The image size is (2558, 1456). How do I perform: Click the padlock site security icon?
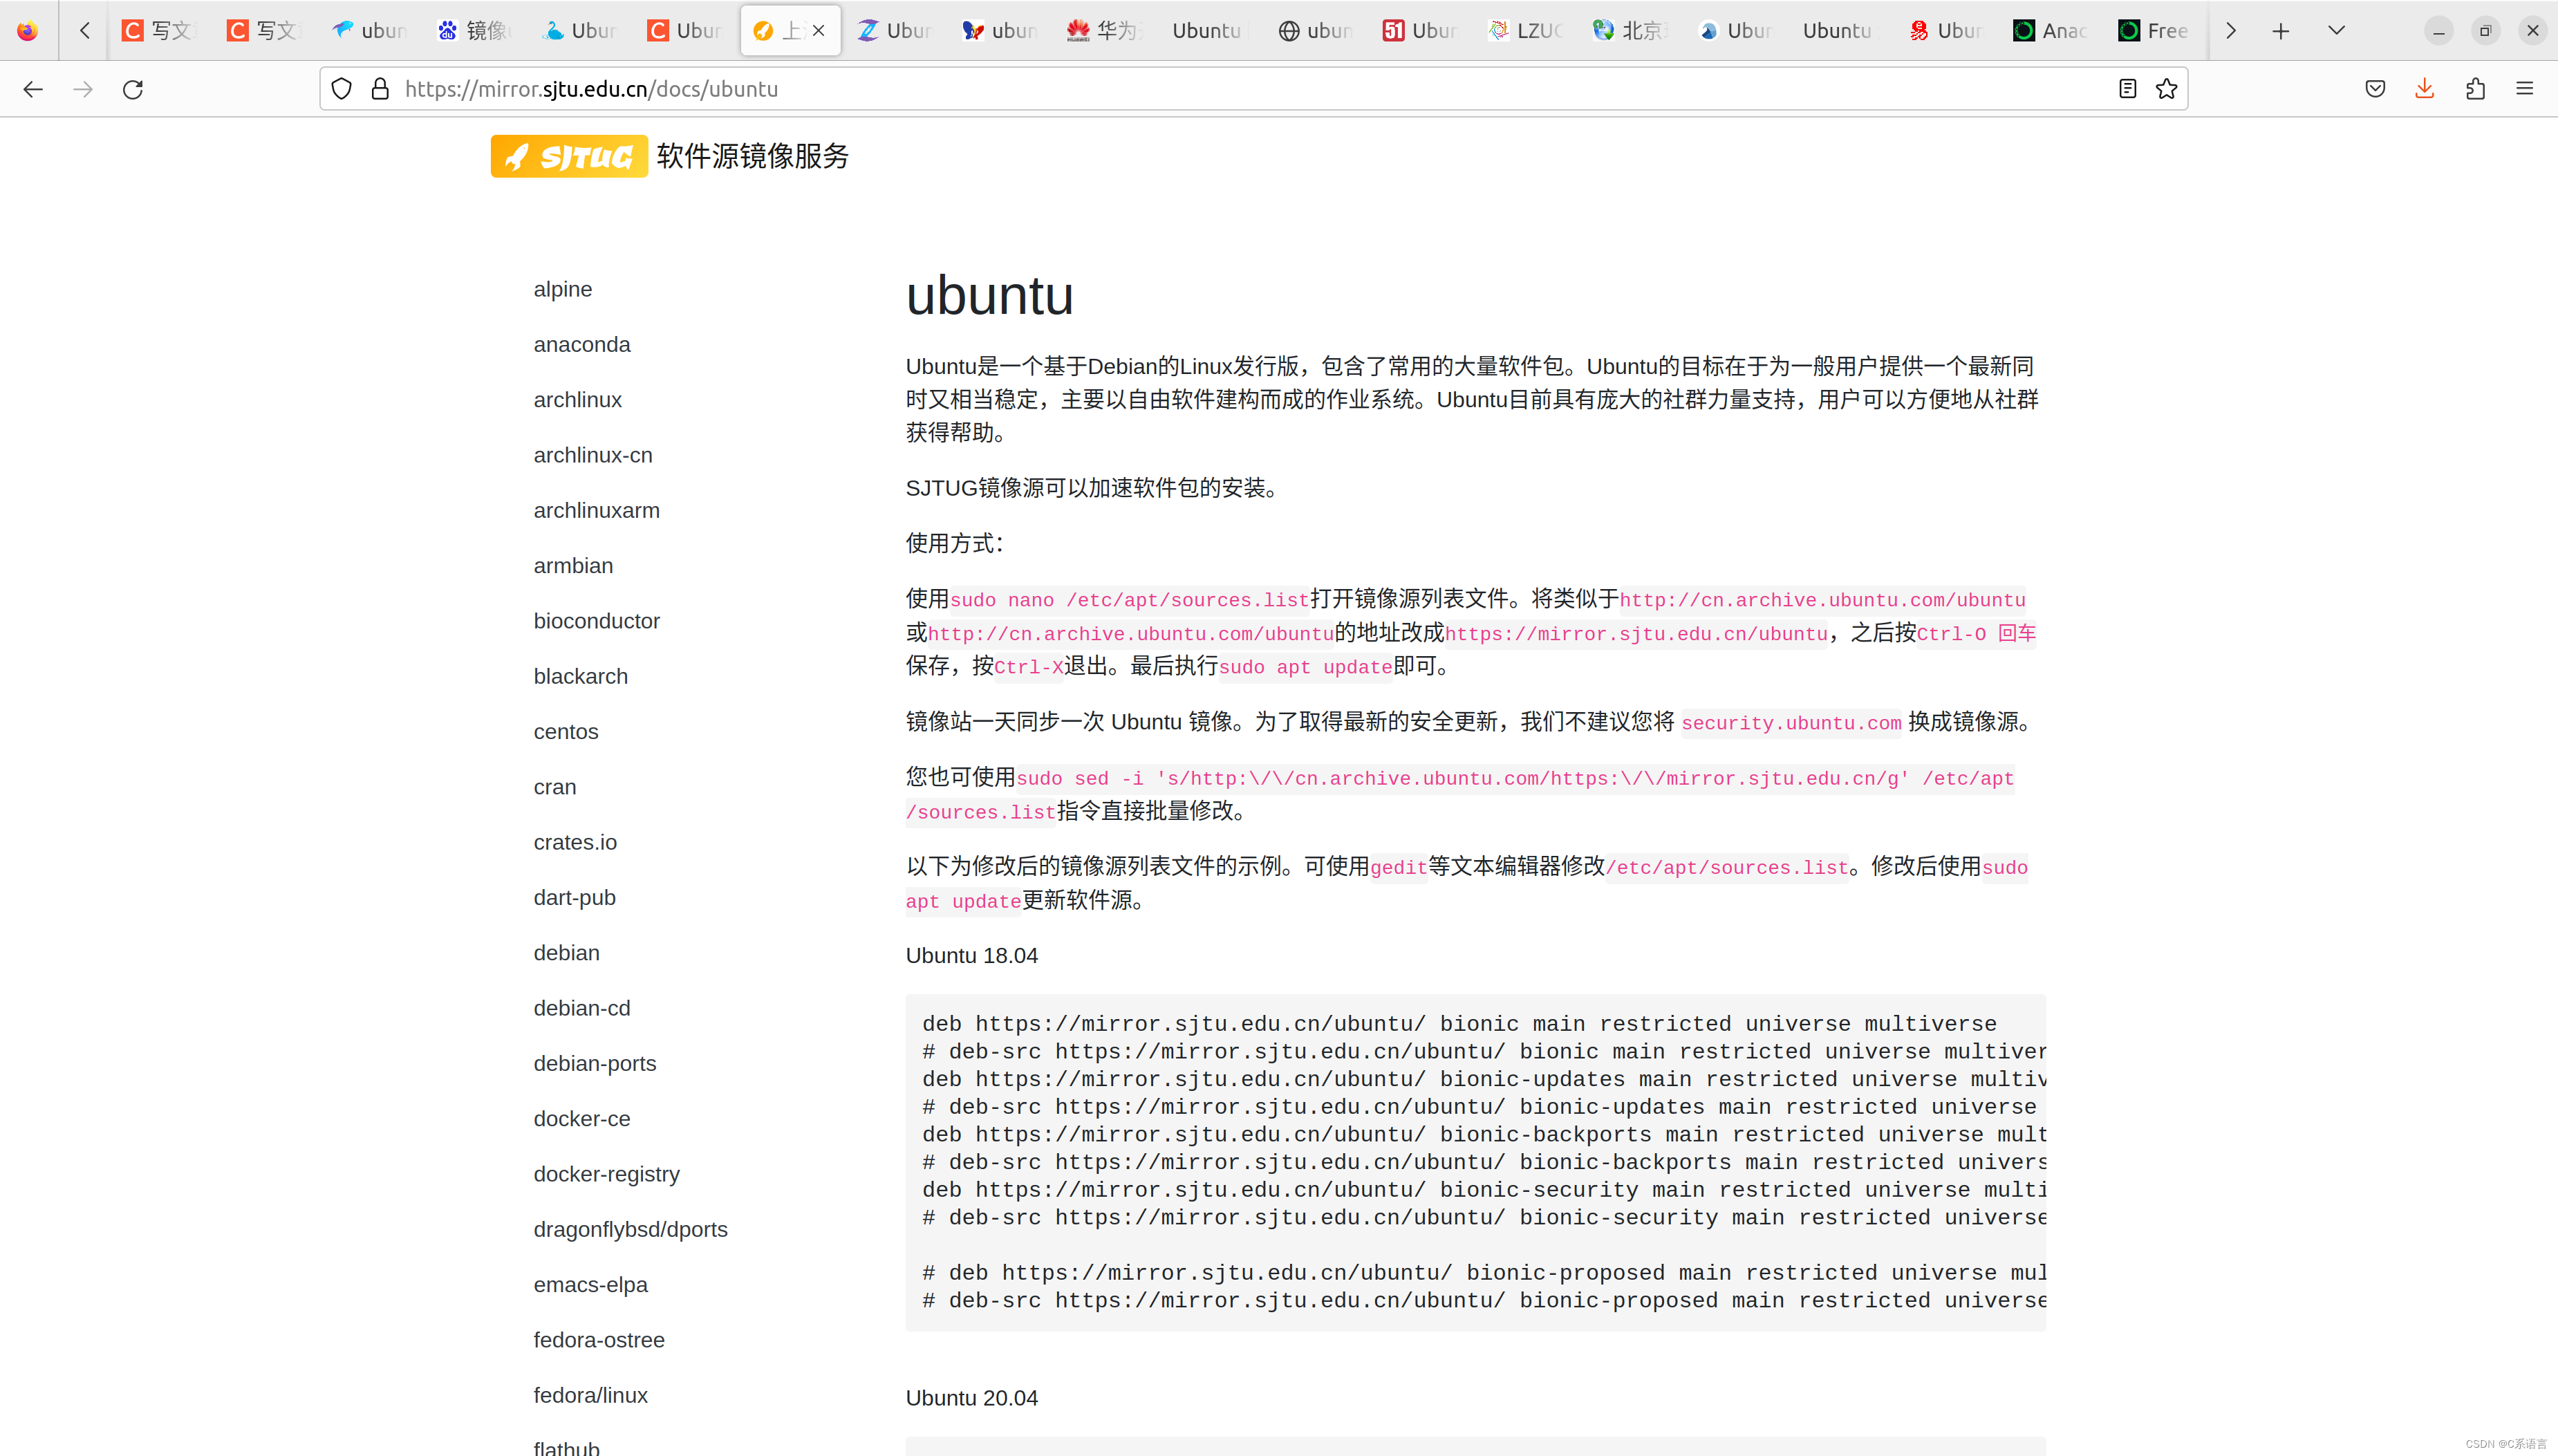(380, 89)
